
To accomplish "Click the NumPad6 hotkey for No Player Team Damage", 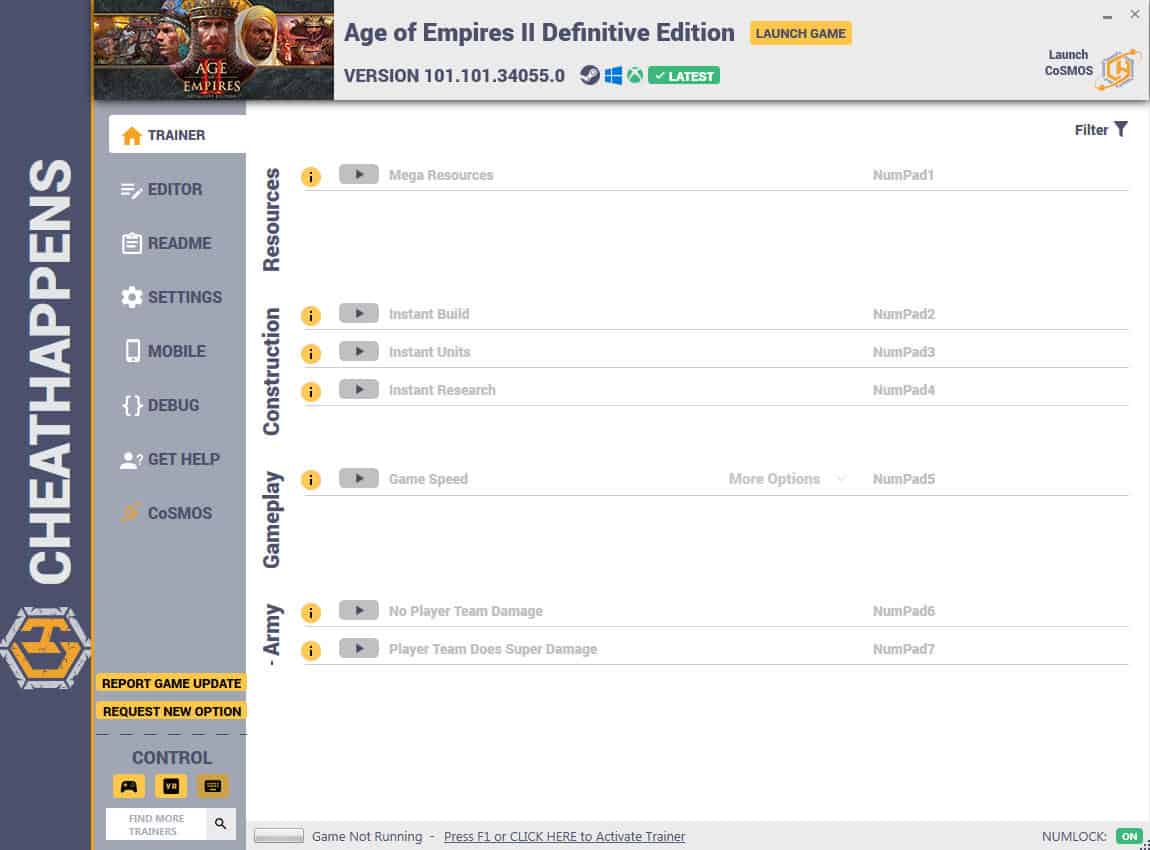I will click(x=904, y=611).
